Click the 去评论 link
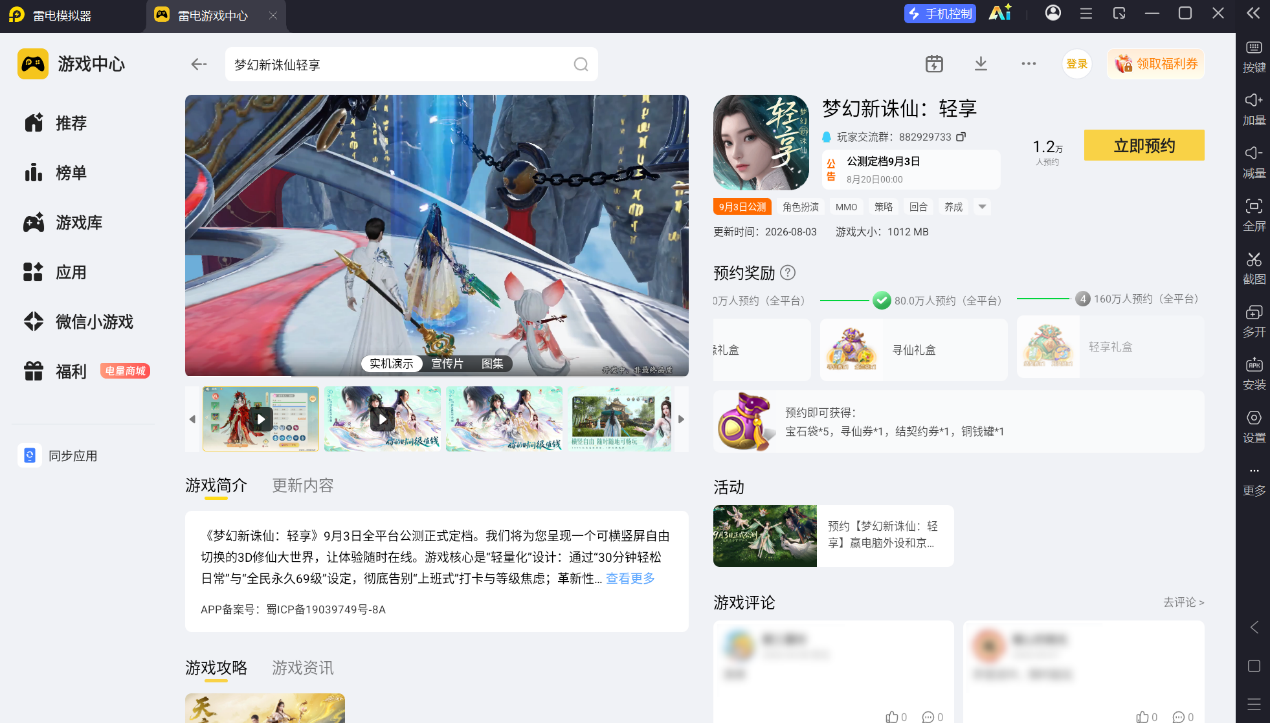The image size is (1270, 723). (1184, 603)
